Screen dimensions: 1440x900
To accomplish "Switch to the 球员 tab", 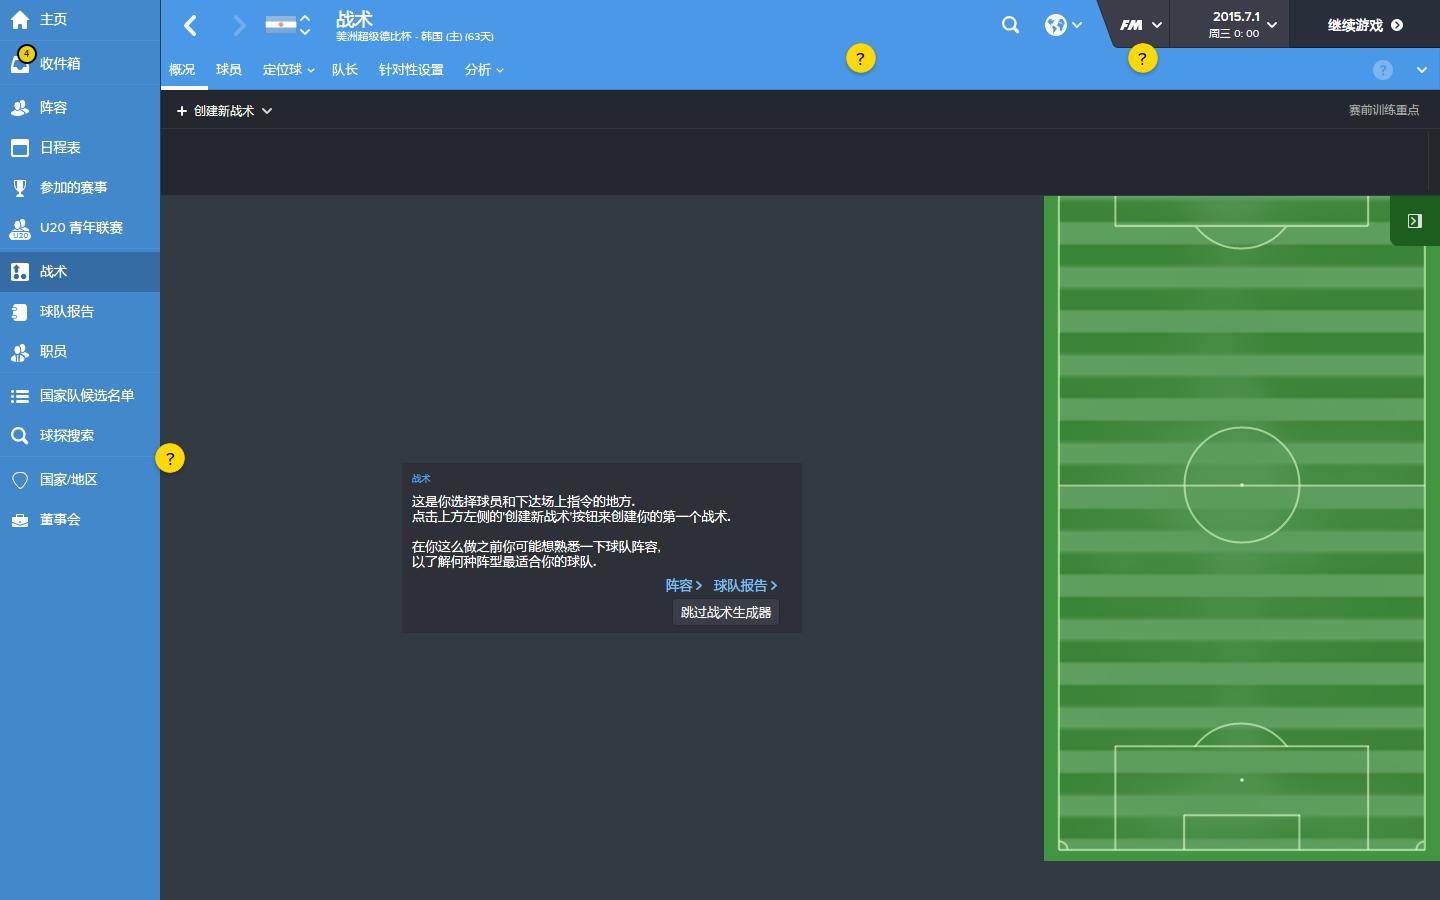I will (x=229, y=70).
